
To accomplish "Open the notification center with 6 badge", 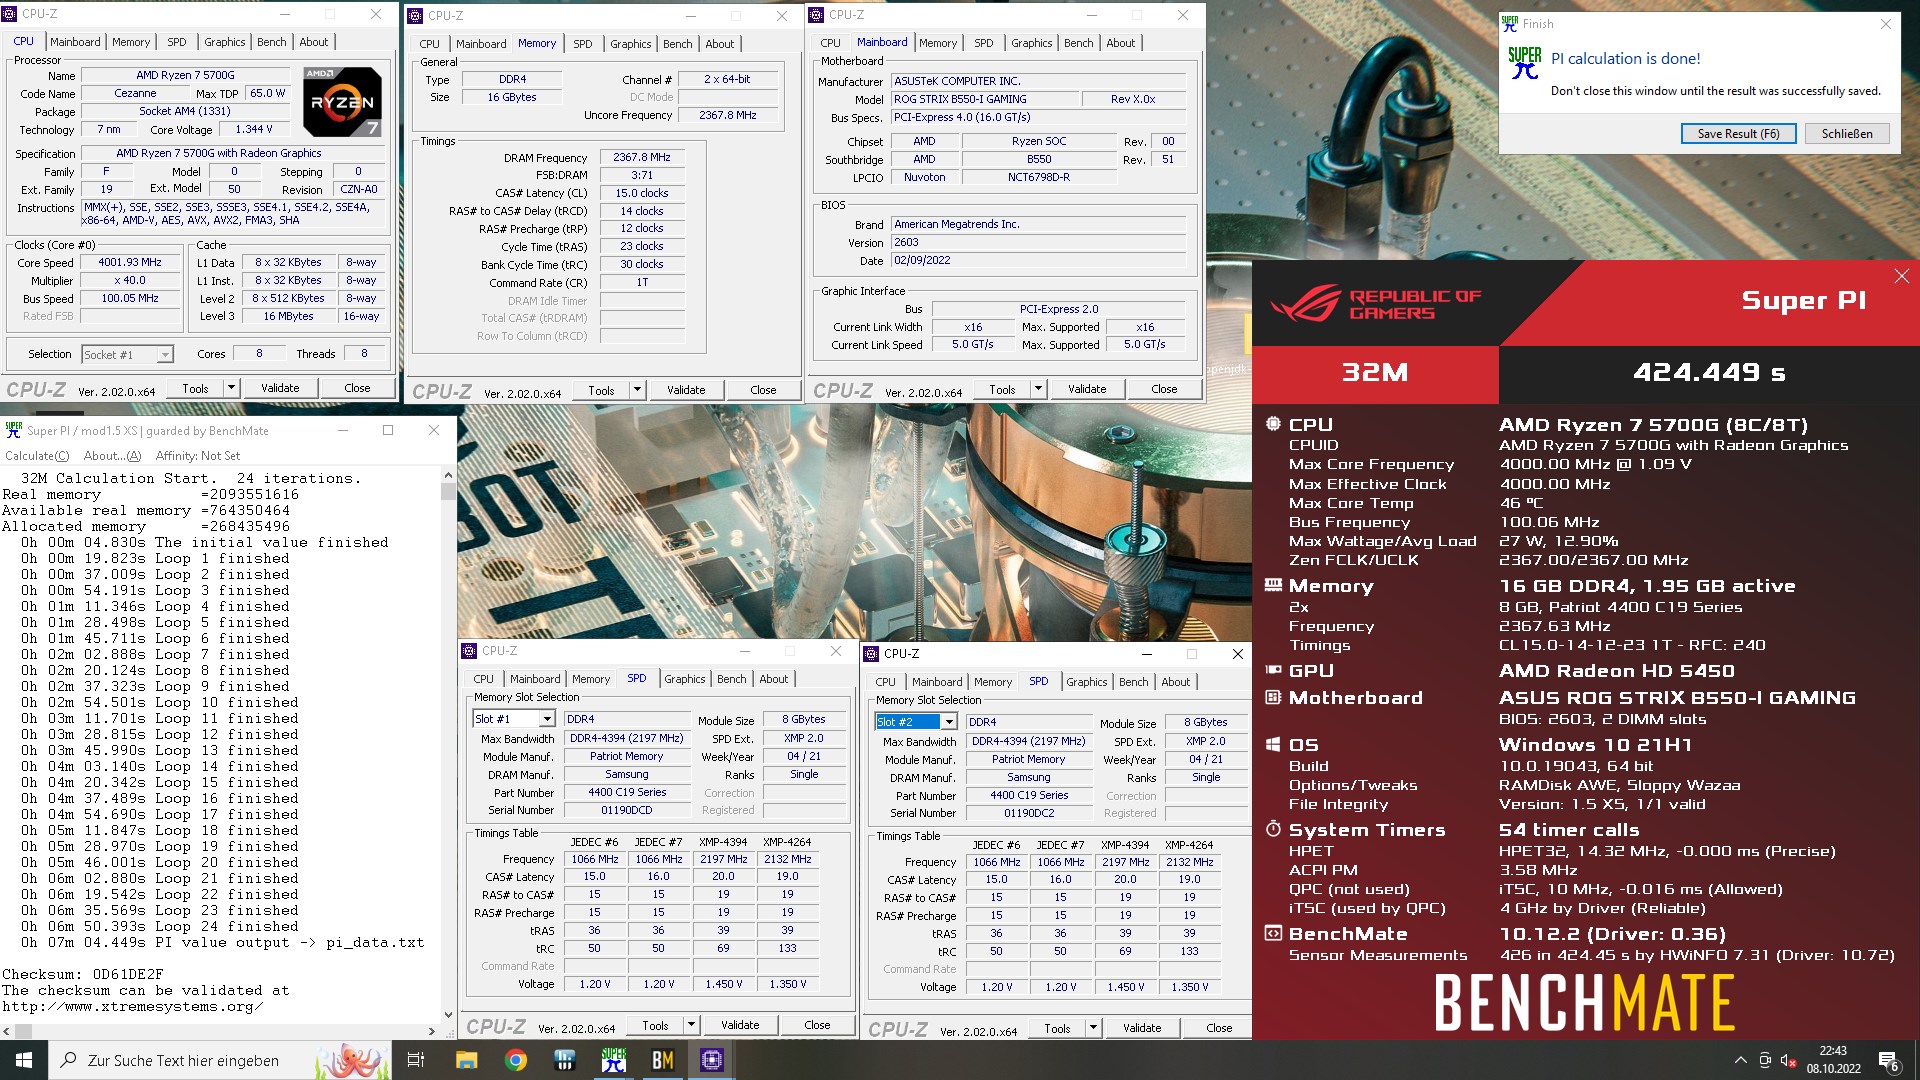I will 1889,1061.
